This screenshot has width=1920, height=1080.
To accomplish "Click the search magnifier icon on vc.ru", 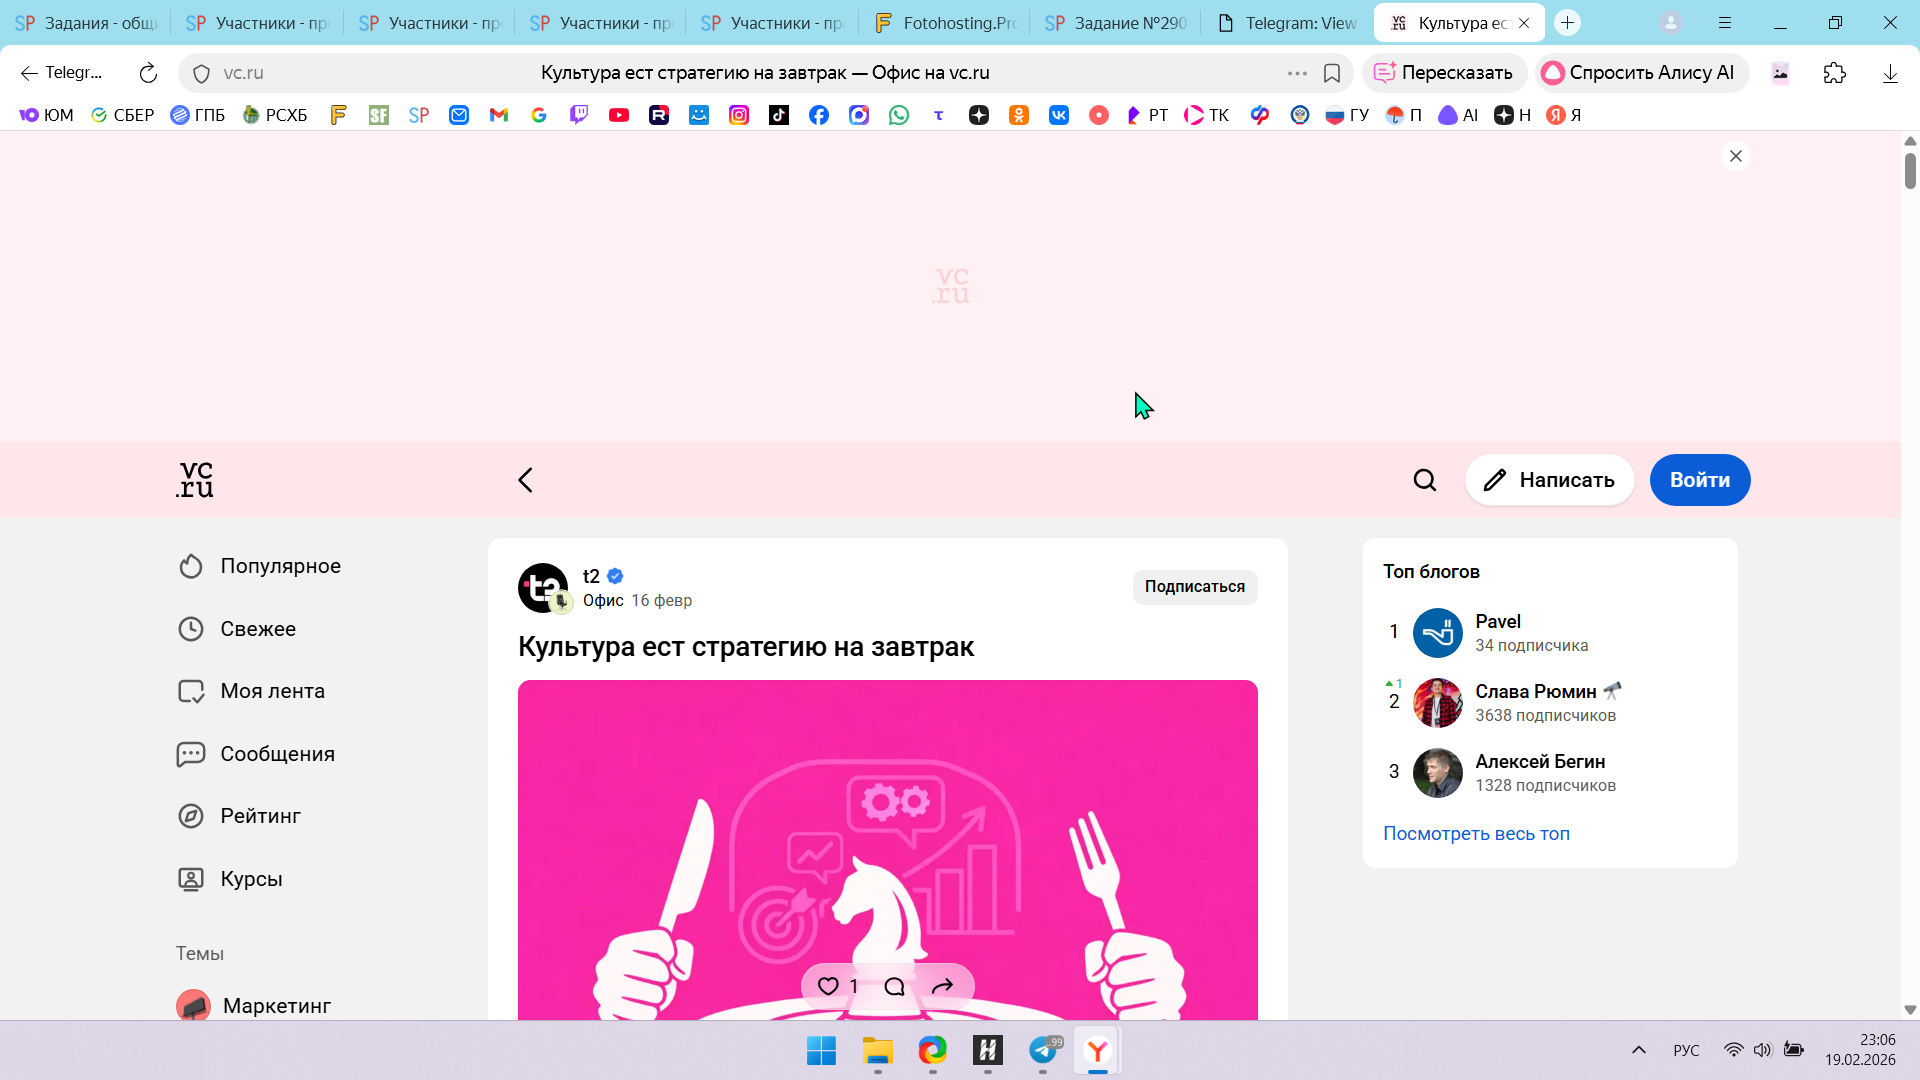I will (x=1424, y=480).
